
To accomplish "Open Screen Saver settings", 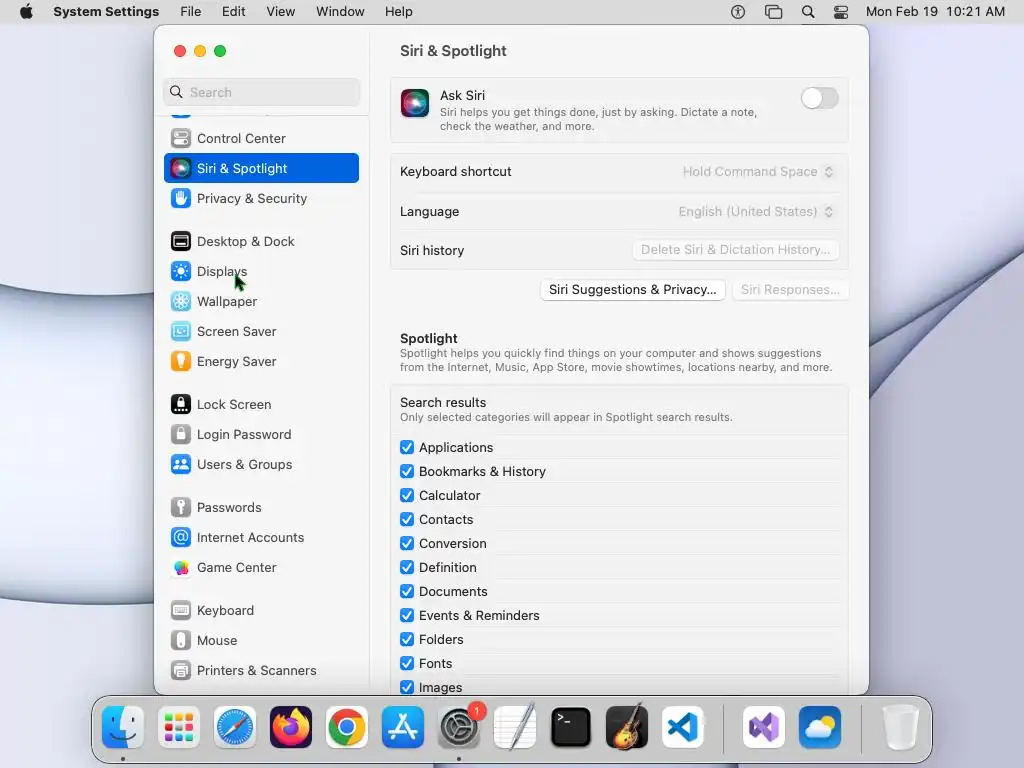I will click(261, 332).
